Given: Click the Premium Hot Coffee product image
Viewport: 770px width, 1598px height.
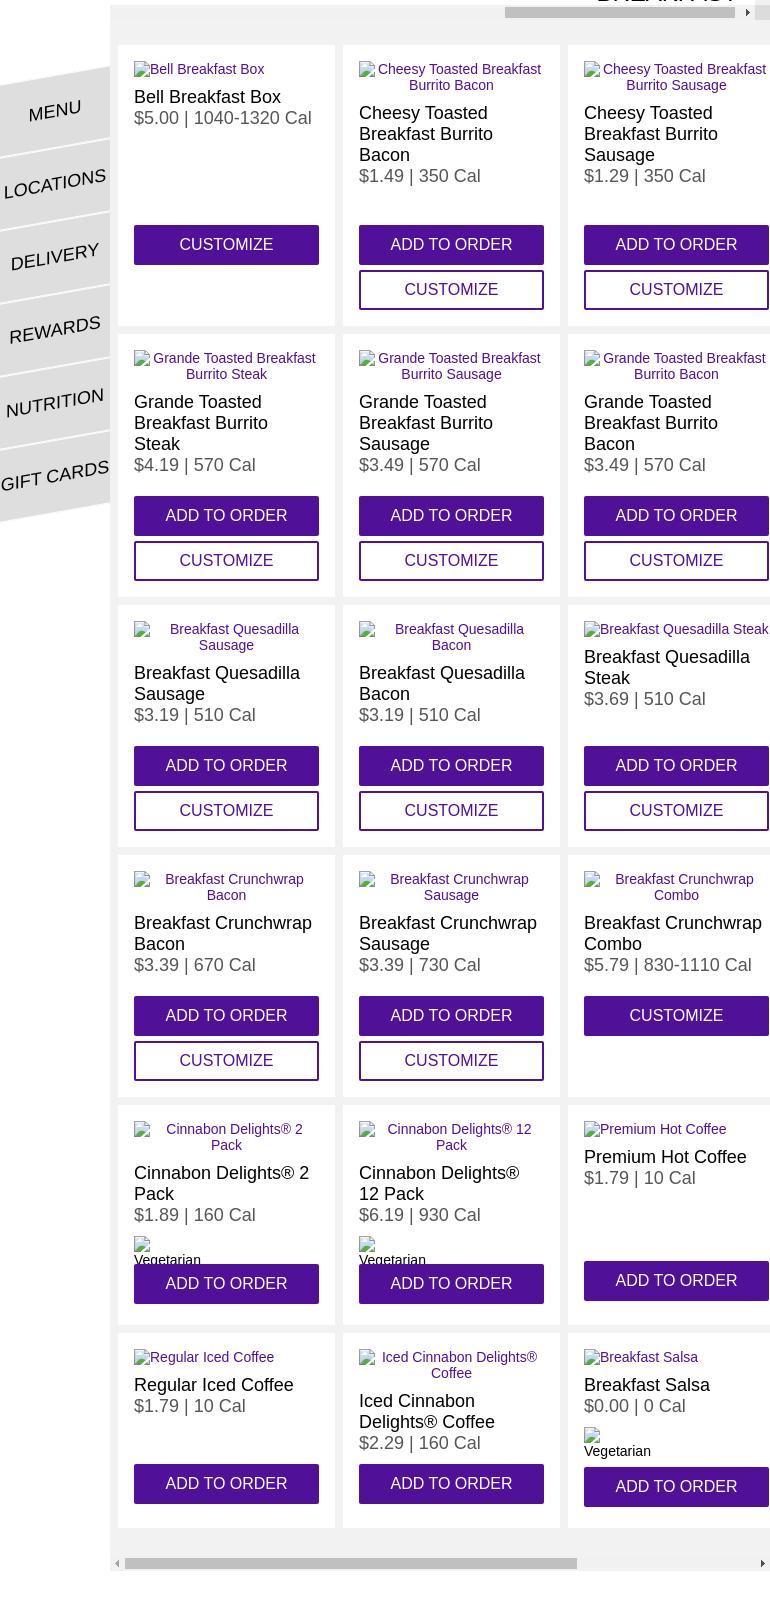Looking at the screenshot, I should (655, 1129).
